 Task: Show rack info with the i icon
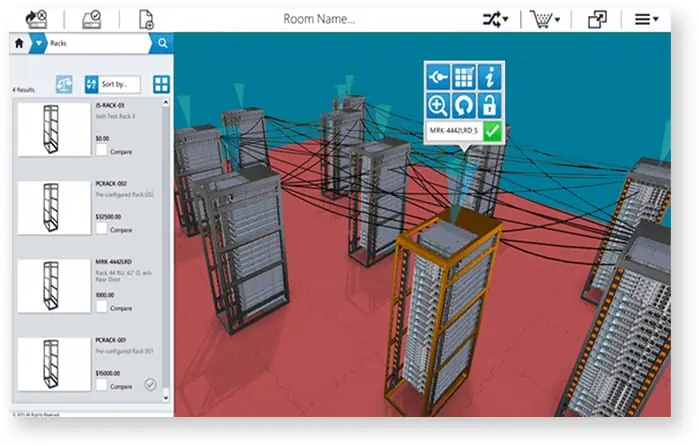pyautogui.click(x=490, y=77)
